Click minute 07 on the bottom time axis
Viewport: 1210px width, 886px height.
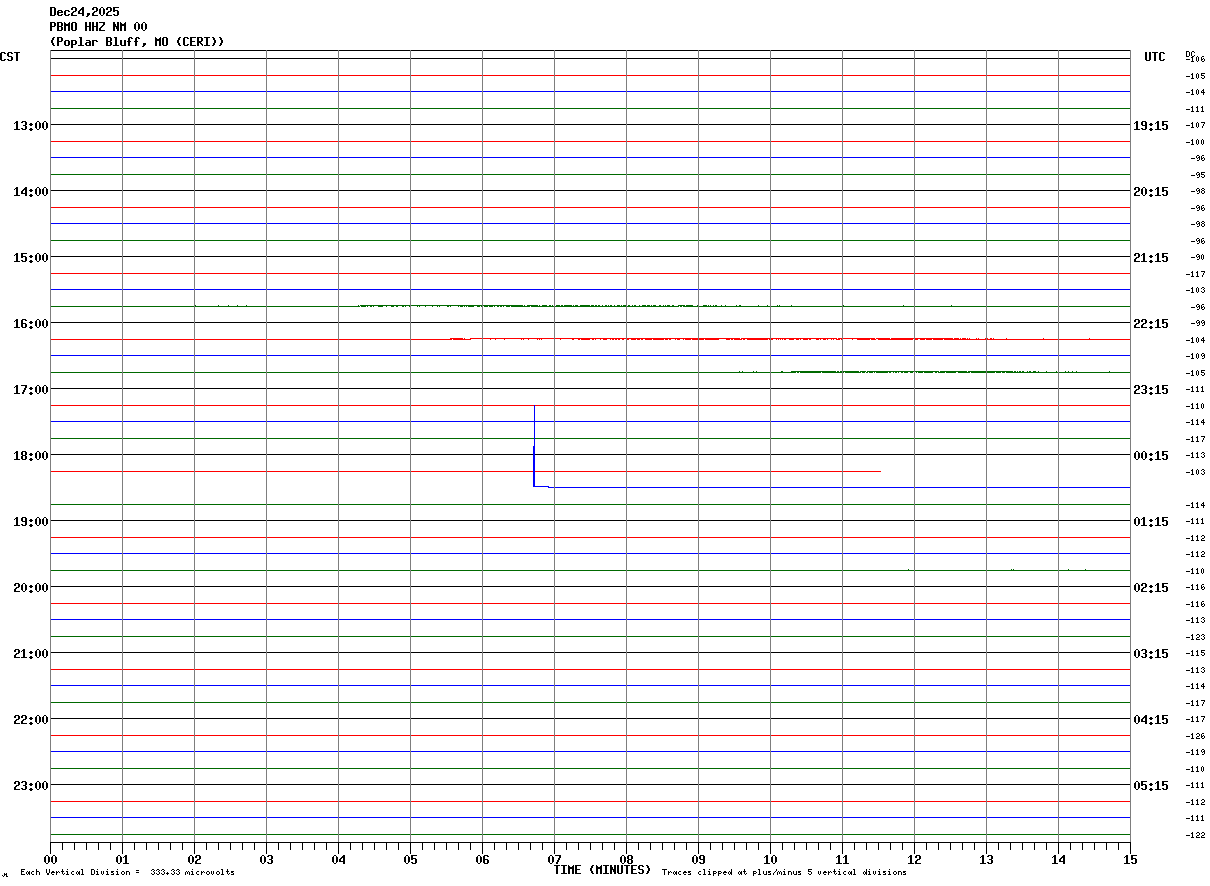555,859
